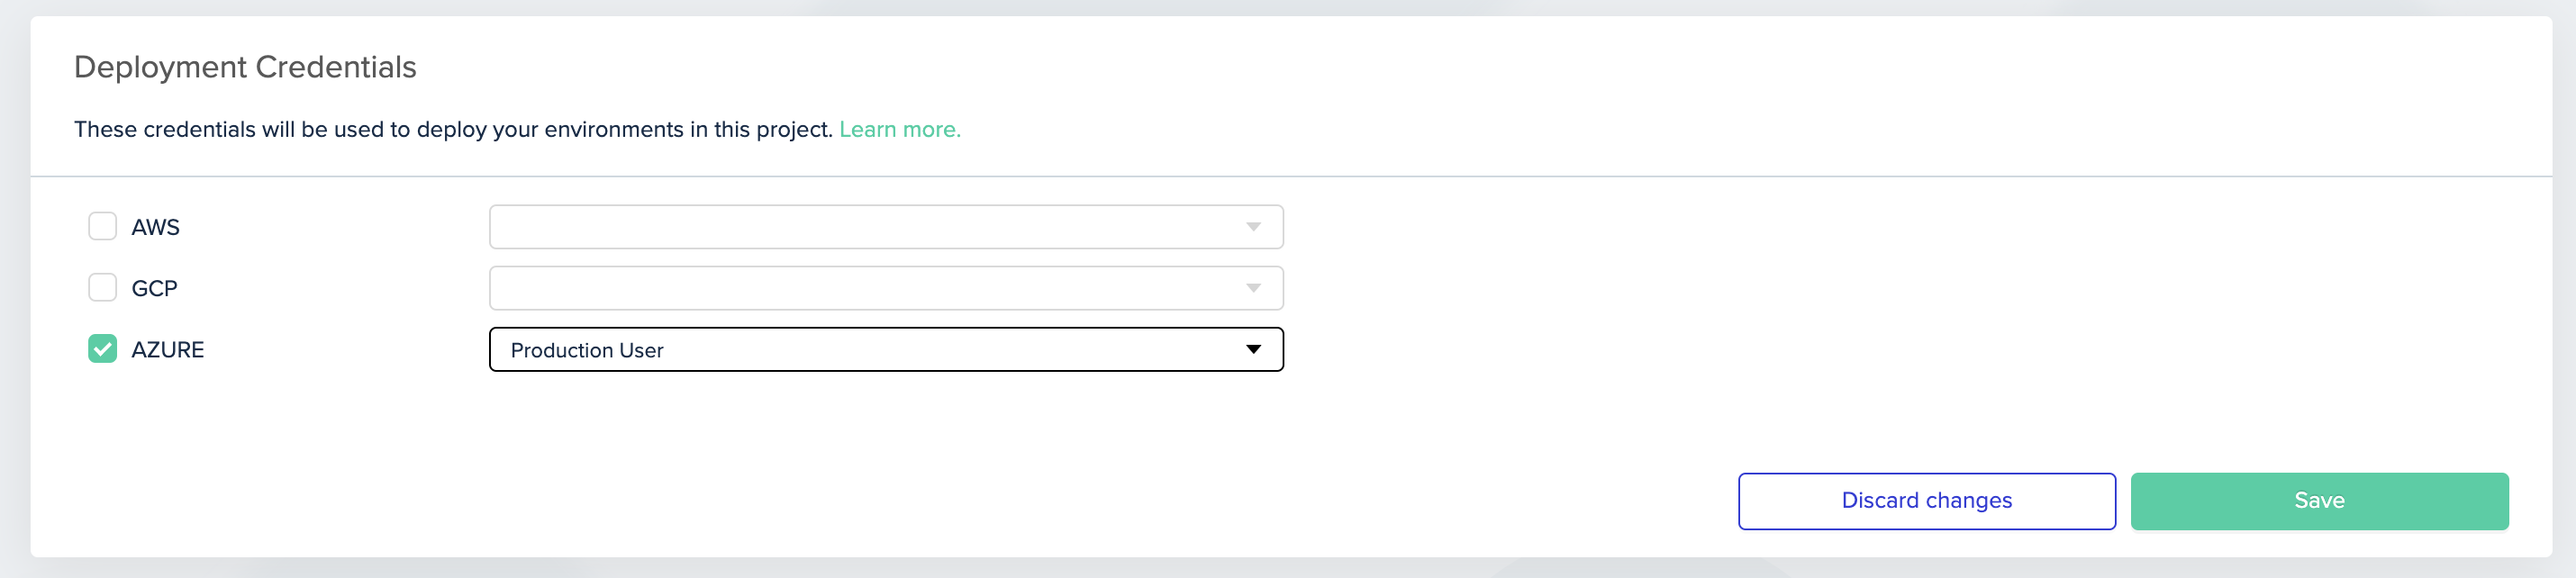
Task: Click the AZURE label
Action: 169,349
